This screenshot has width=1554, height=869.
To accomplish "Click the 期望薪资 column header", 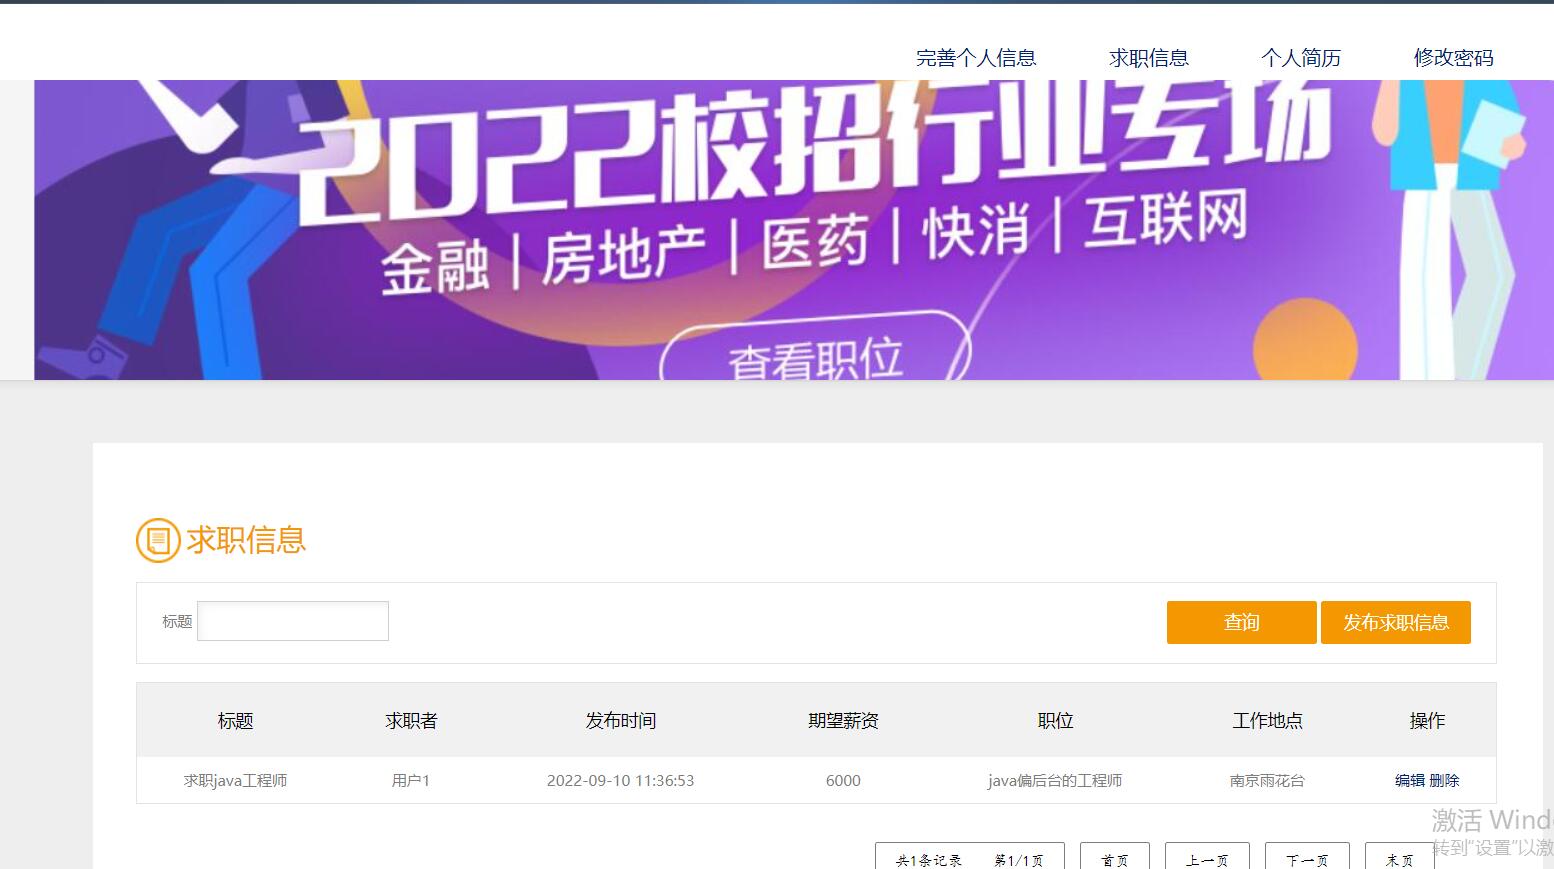I will point(843,720).
